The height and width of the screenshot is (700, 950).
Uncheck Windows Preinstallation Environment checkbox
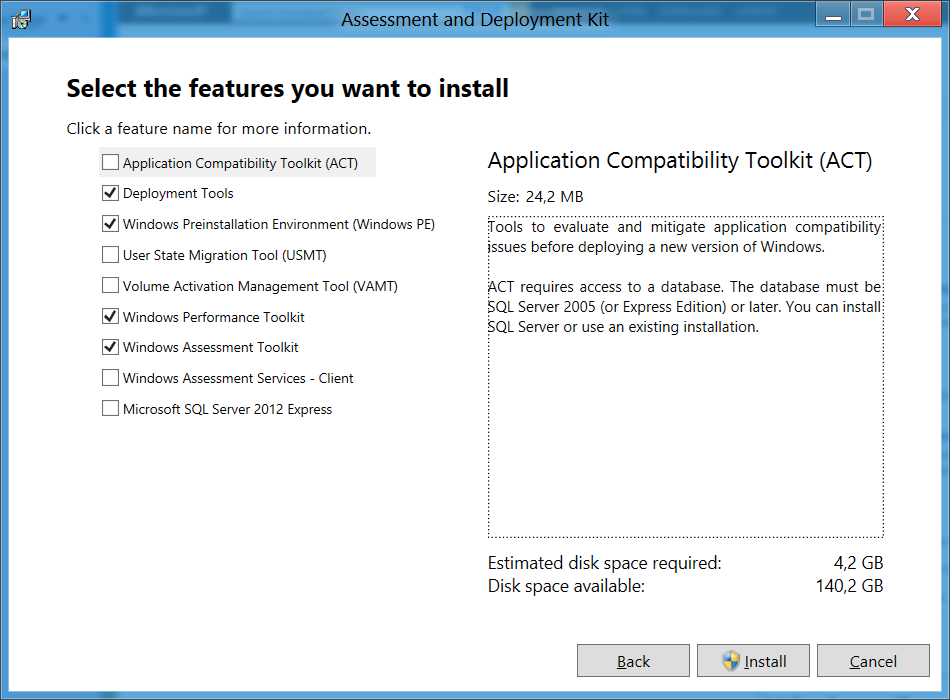click(110, 224)
